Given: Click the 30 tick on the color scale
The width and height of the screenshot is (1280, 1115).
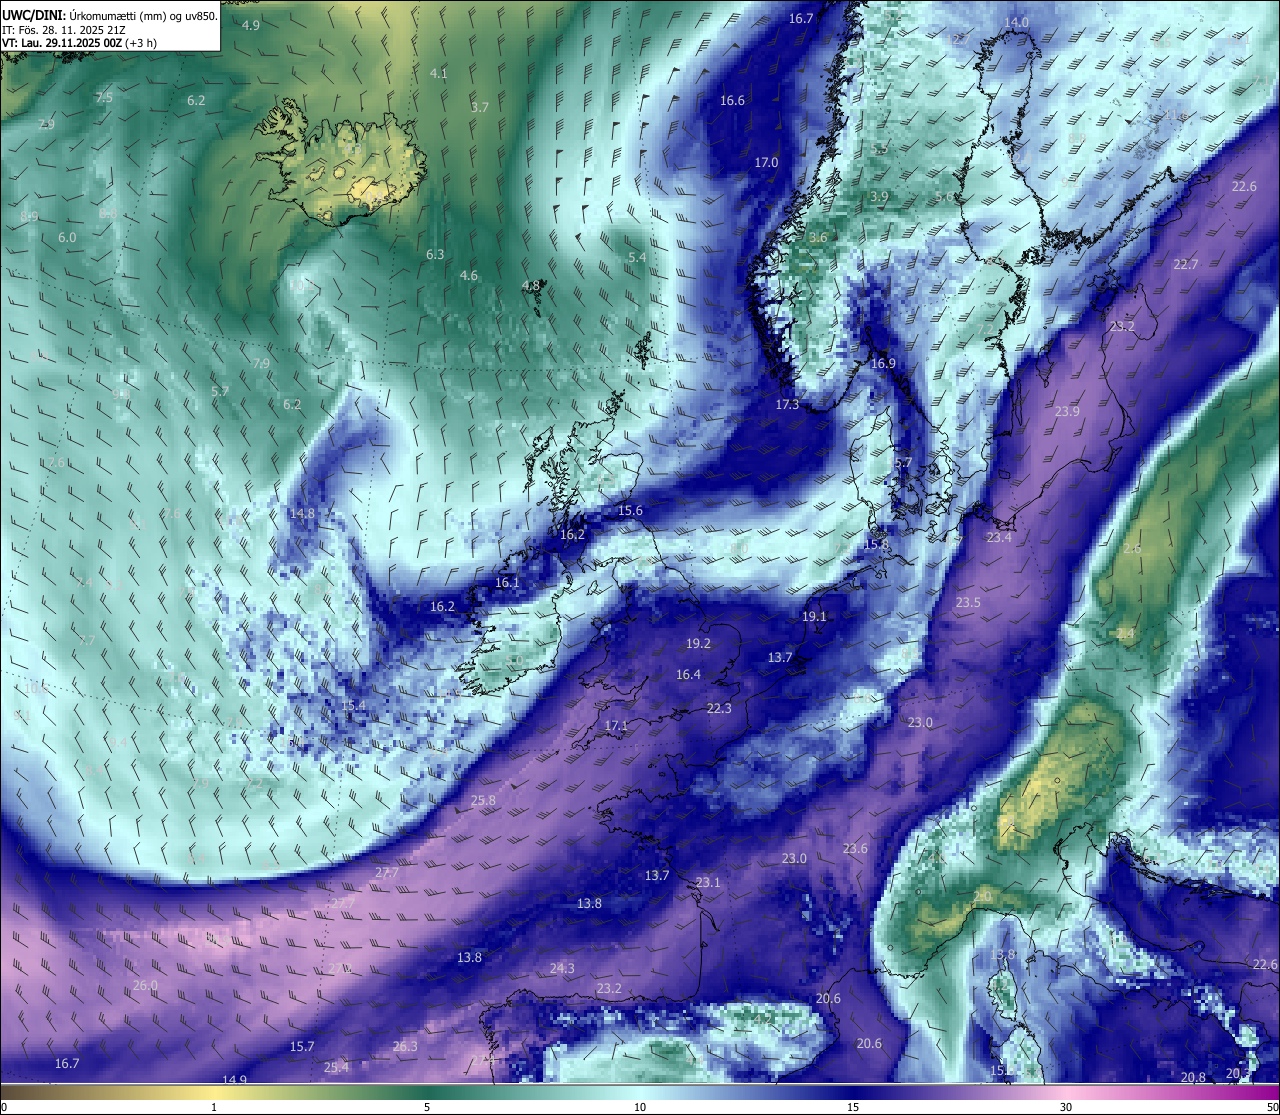Looking at the screenshot, I should (x=1066, y=1107).
